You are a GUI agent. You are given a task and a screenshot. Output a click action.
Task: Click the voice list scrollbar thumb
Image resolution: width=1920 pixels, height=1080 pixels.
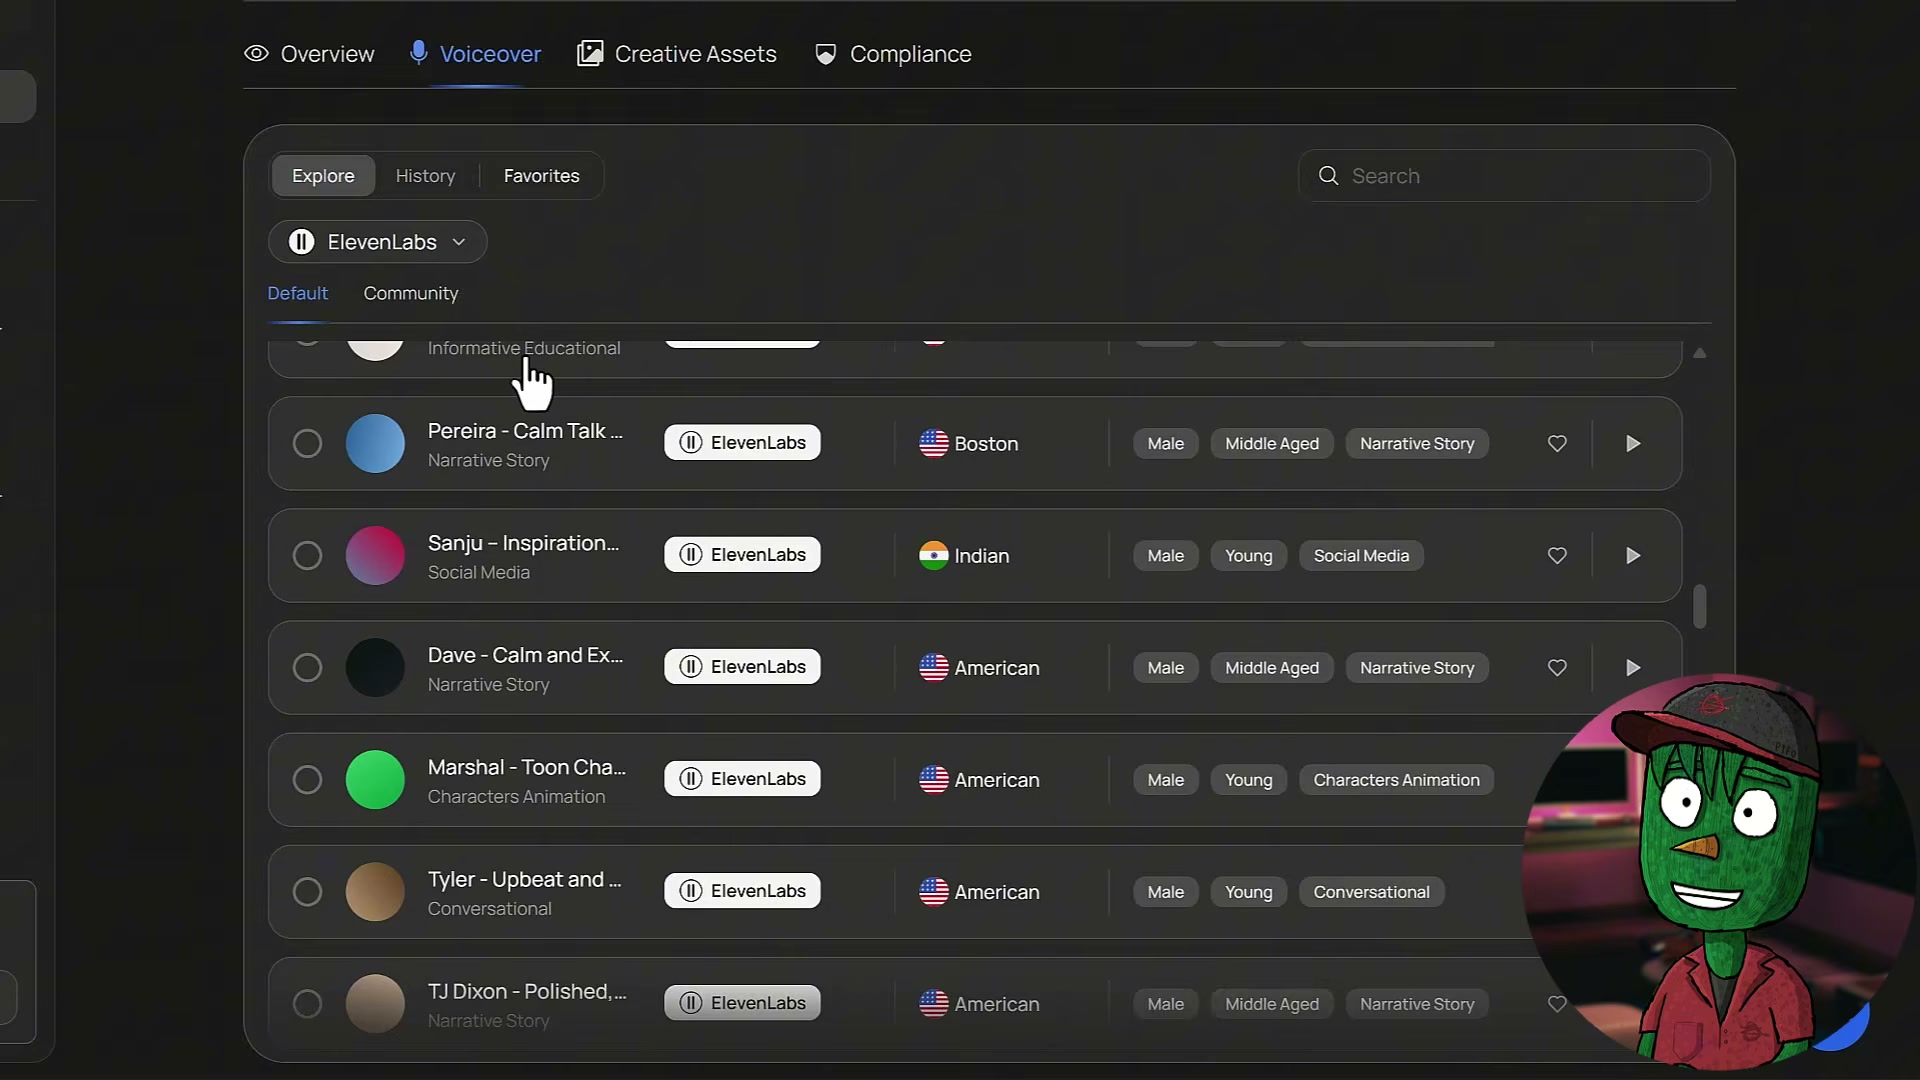tap(1699, 606)
